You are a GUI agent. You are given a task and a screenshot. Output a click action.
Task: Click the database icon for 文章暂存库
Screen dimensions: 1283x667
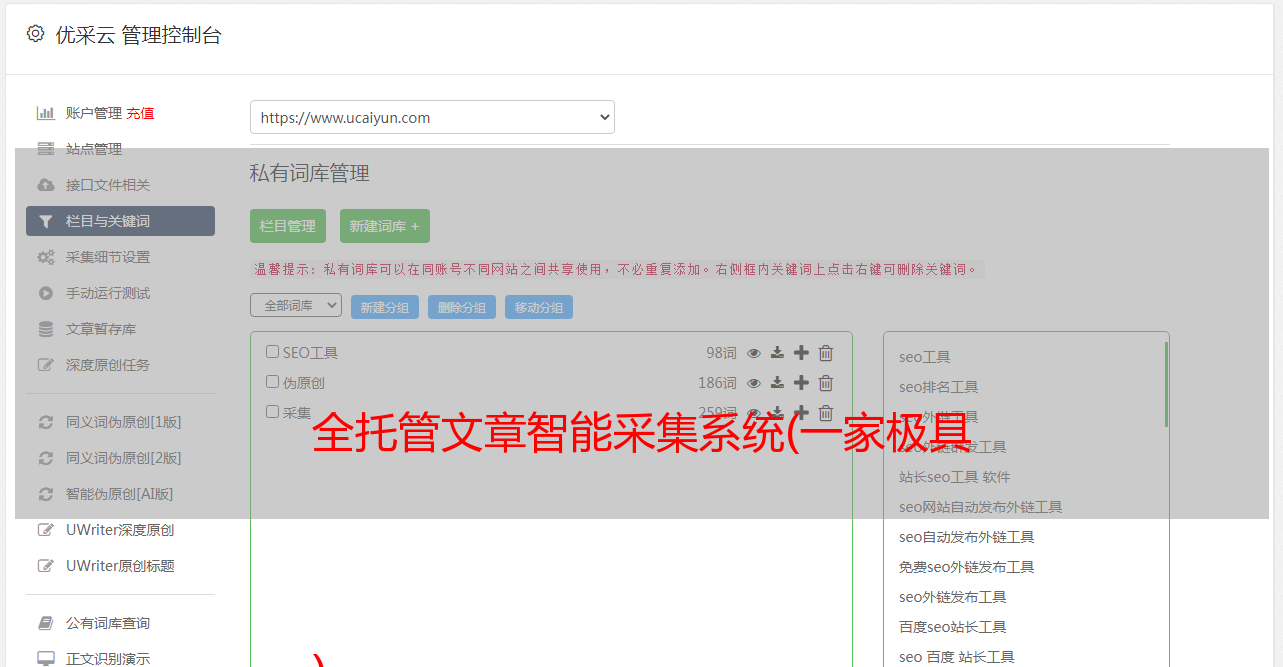click(x=45, y=329)
